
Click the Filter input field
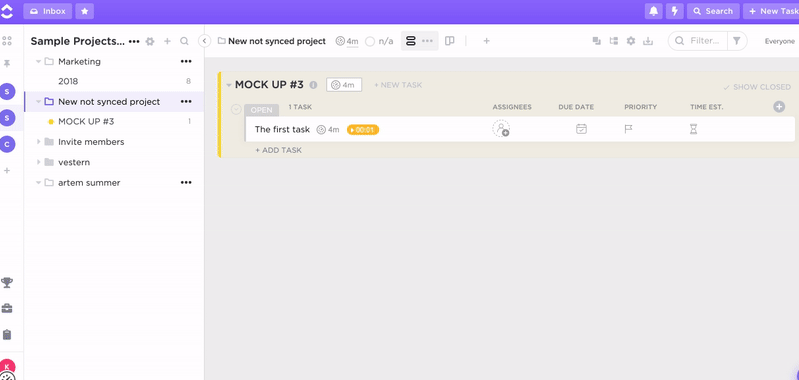699,41
